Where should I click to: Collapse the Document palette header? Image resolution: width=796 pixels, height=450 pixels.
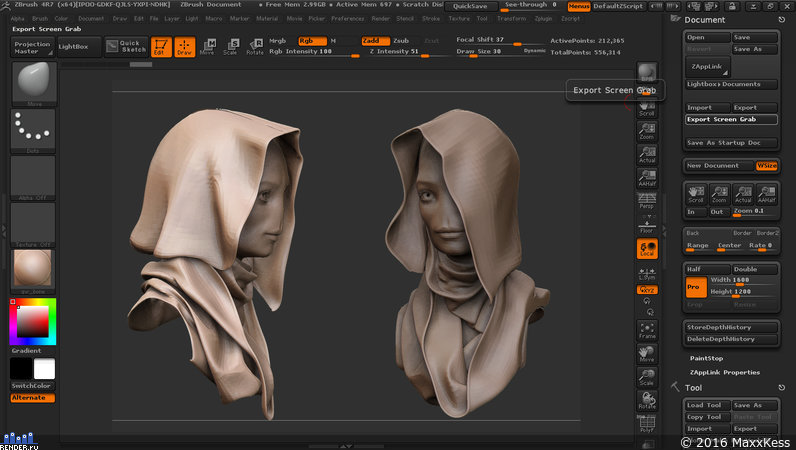tap(705, 20)
